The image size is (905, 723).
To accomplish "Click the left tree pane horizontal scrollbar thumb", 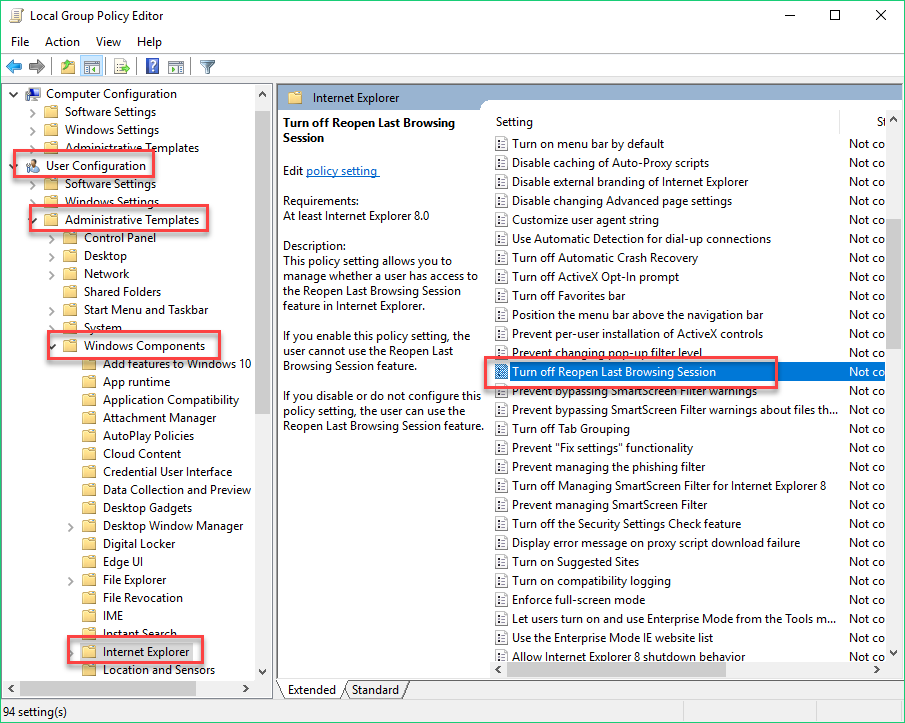I will pos(108,688).
